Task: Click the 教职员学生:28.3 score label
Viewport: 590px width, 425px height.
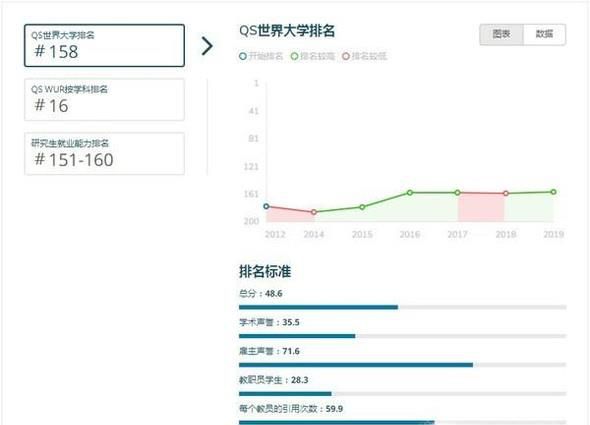Action: click(274, 380)
